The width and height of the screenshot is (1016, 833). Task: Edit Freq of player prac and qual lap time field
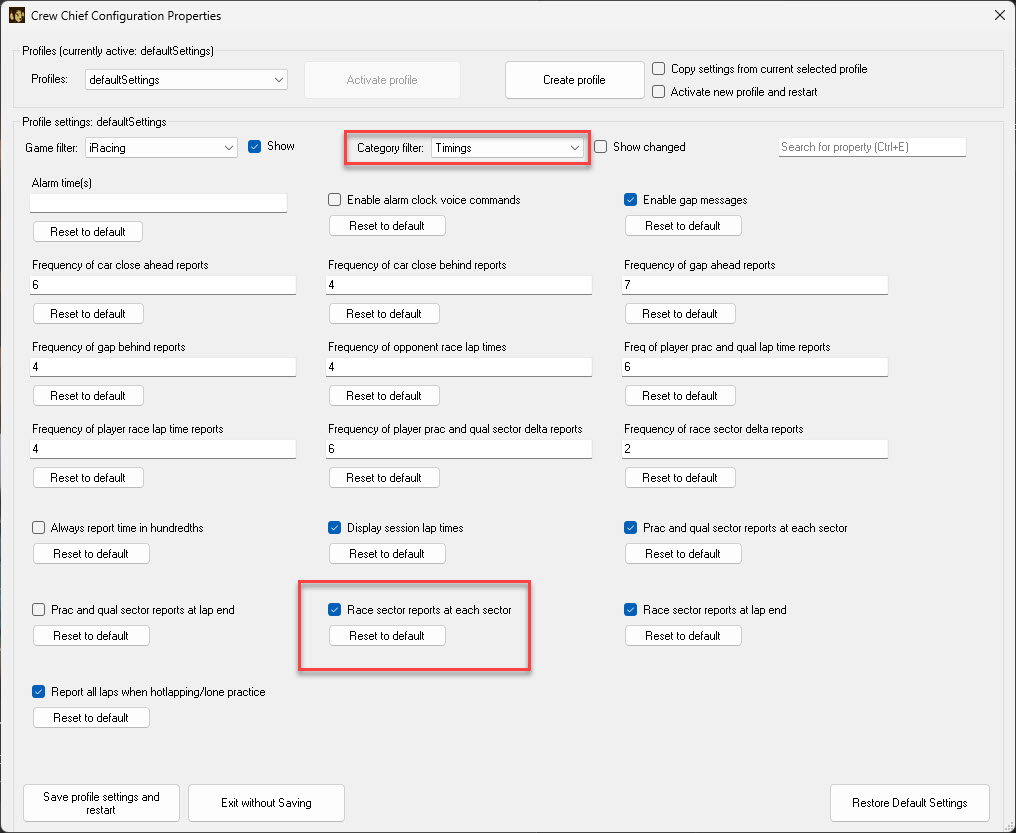(x=755, y=367)
